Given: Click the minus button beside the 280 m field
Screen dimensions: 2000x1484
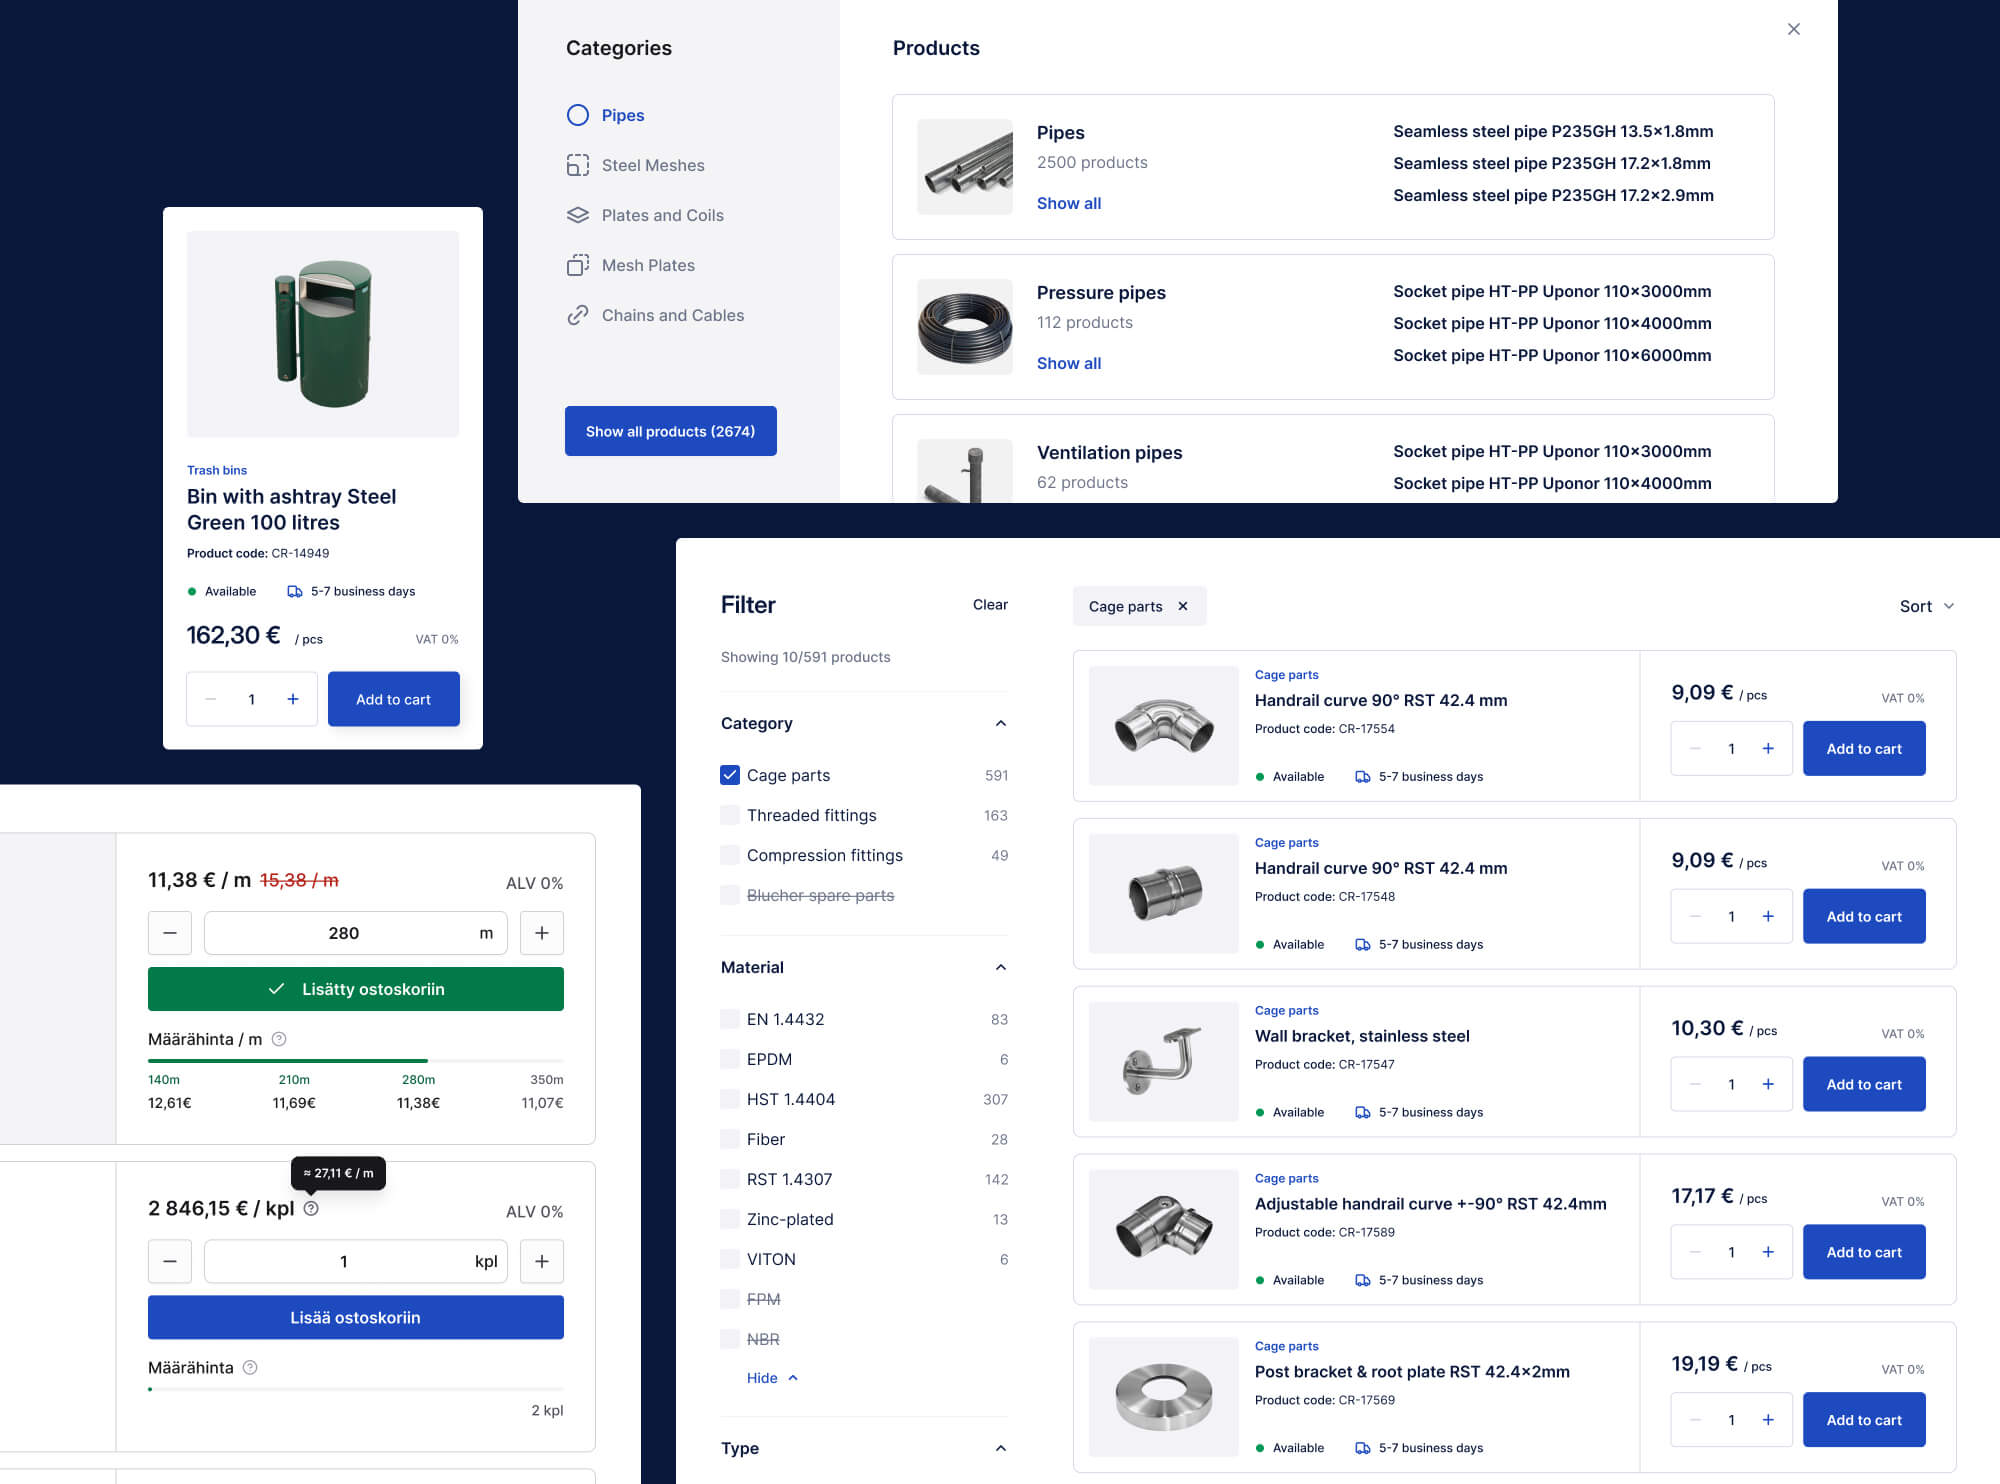Looking at the screenshot, I should 170,933.
